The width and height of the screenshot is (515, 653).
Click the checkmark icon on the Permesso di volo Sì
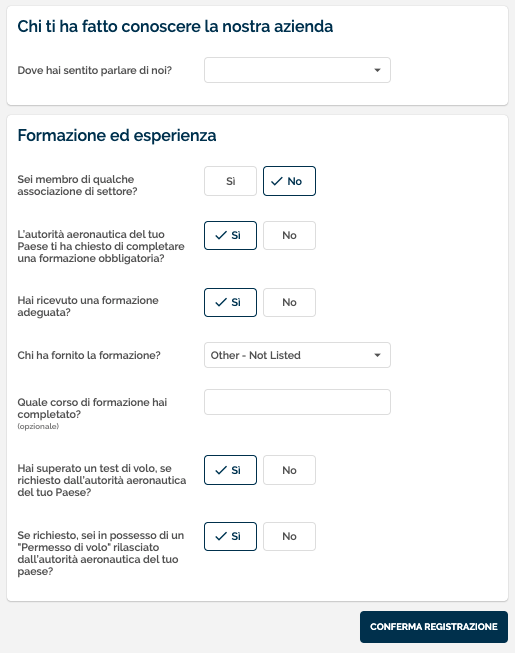point(221,536)
